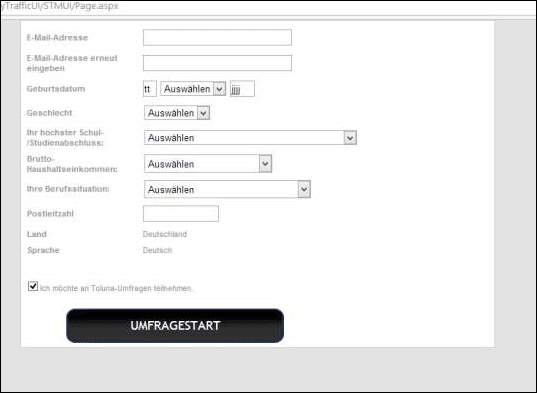Click the 'Ihre Berufssituation:' label
Image resolution: width=537 pixels, height=393 pixels.
pos(68,189)
